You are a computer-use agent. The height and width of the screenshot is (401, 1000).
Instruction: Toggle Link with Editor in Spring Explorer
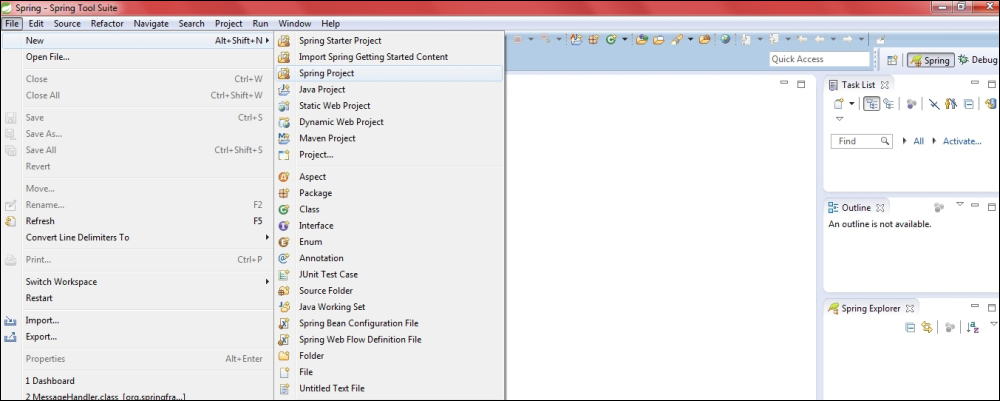[x=927, y=328]
